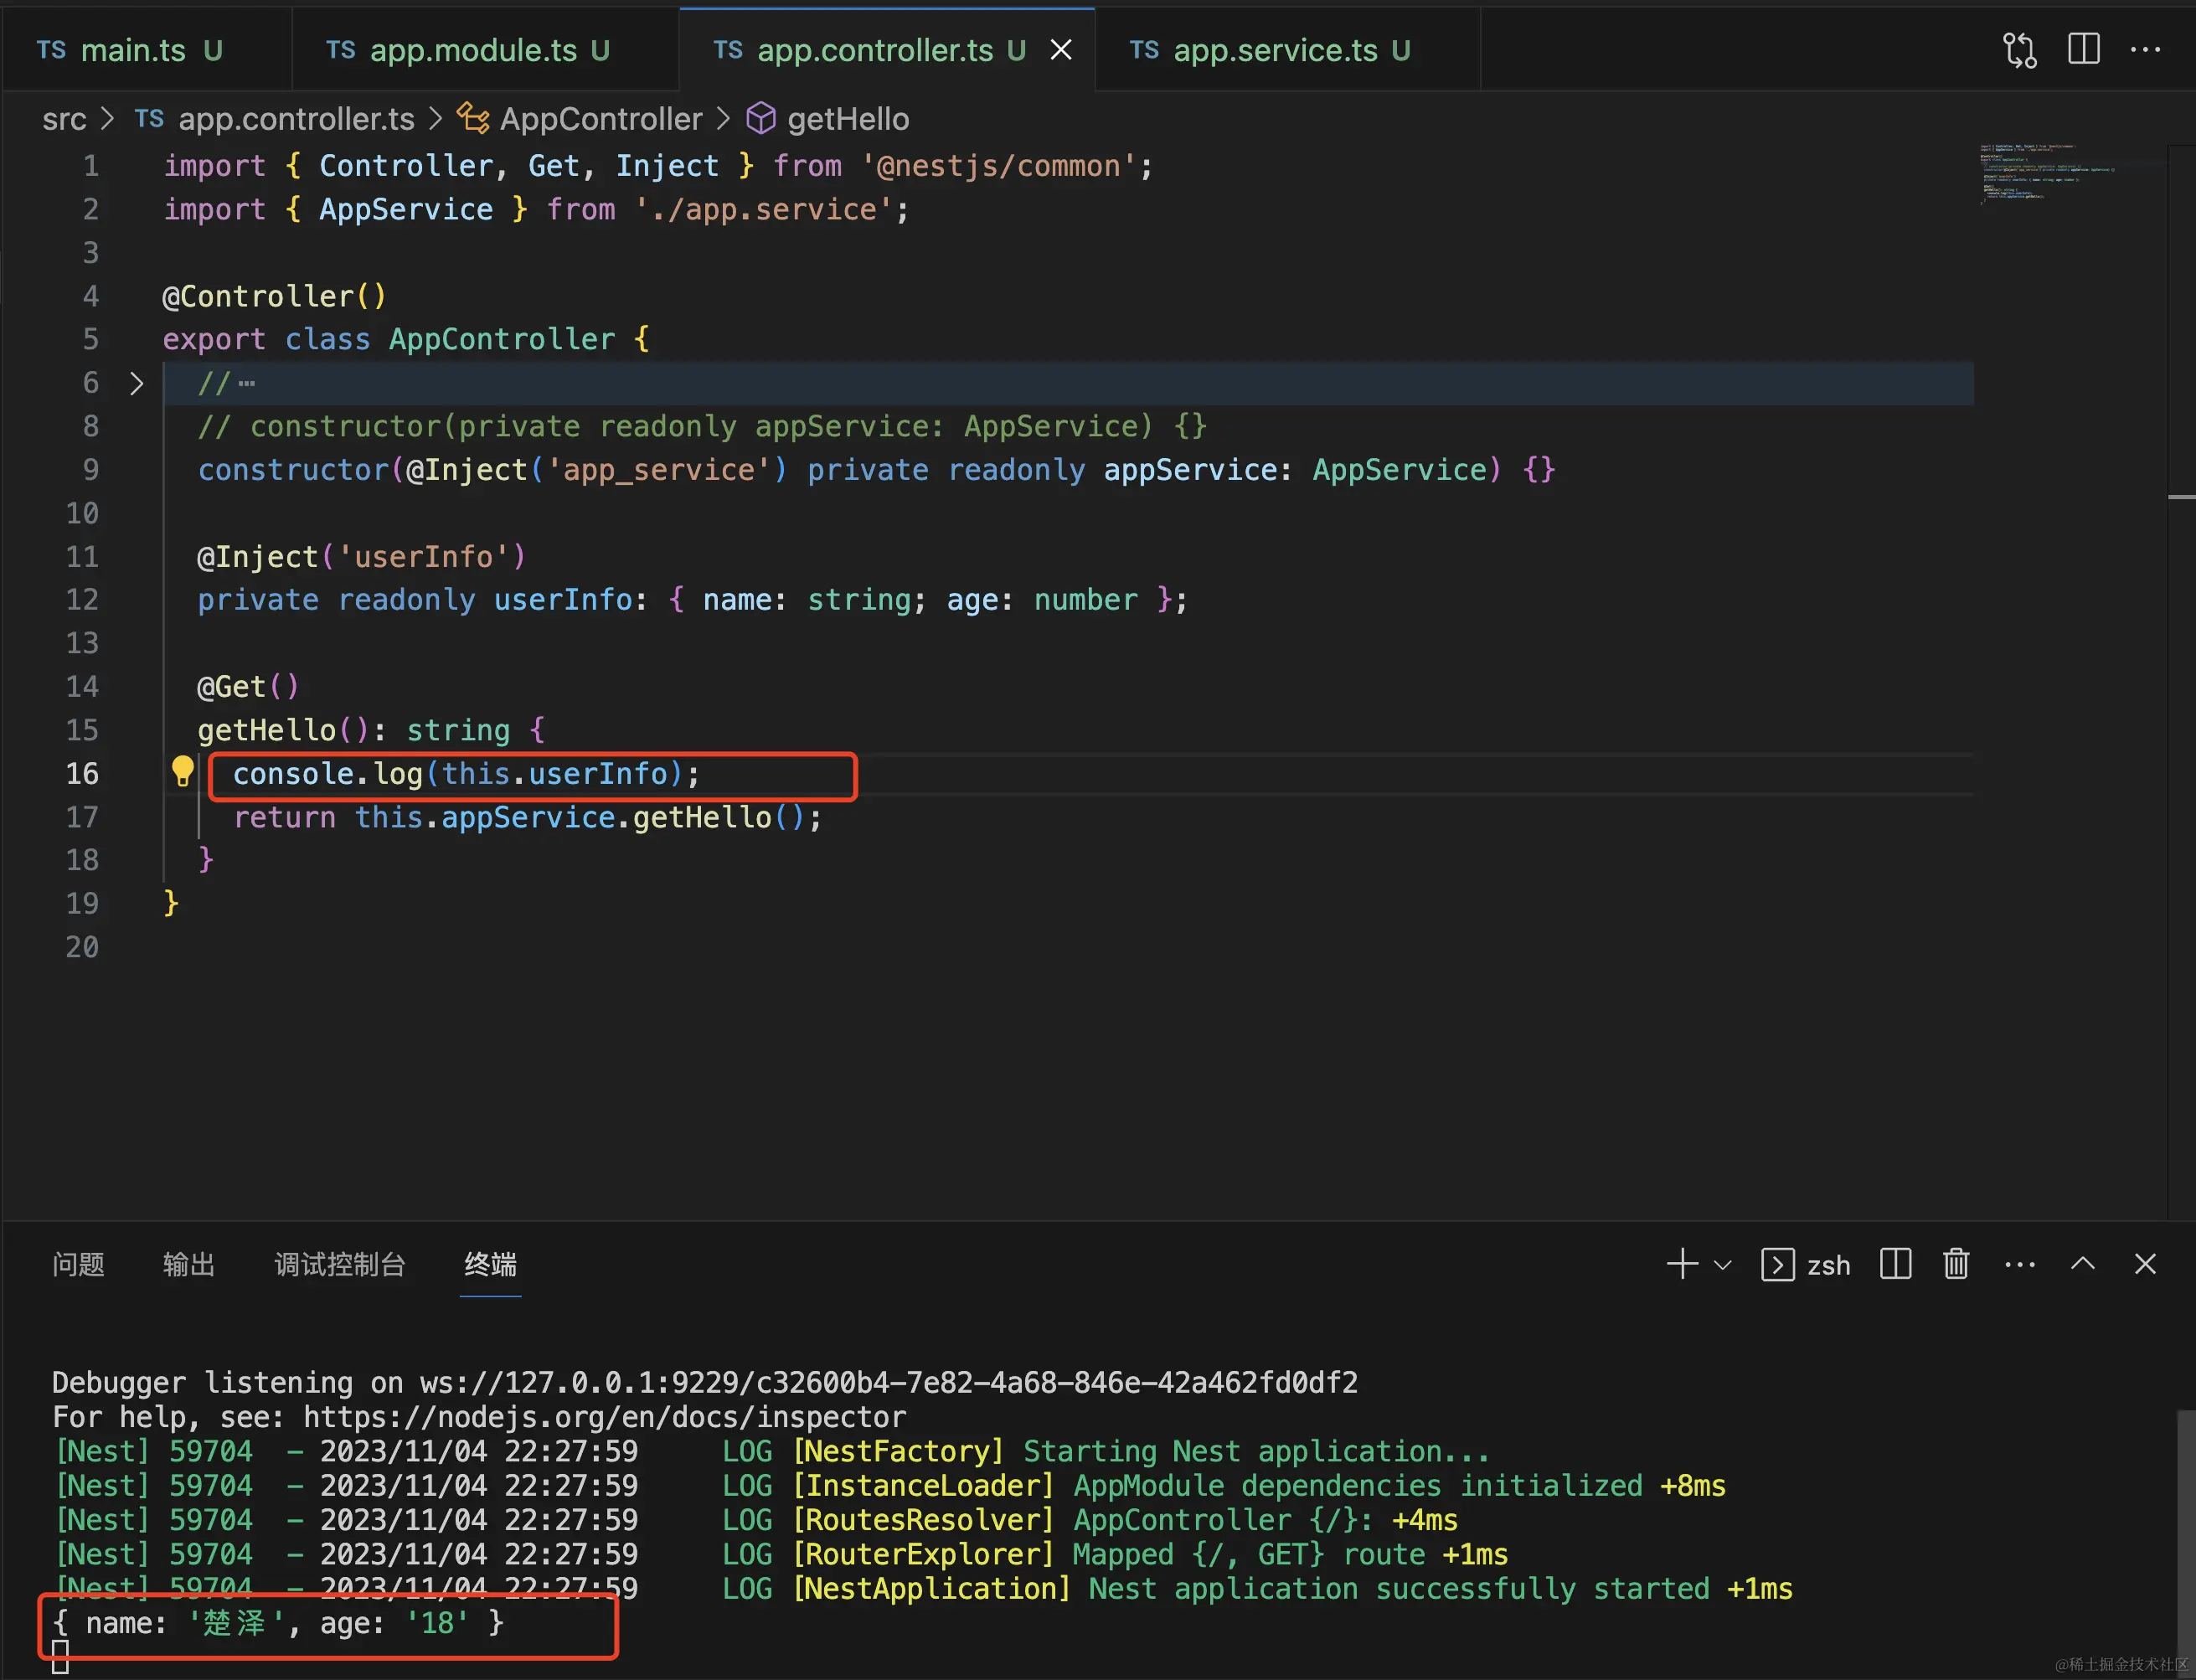Click the ws://127.0.0.1:9229 debugger URL
The height and width of the screenshot is (1680, 2196).
point(888,1382)
